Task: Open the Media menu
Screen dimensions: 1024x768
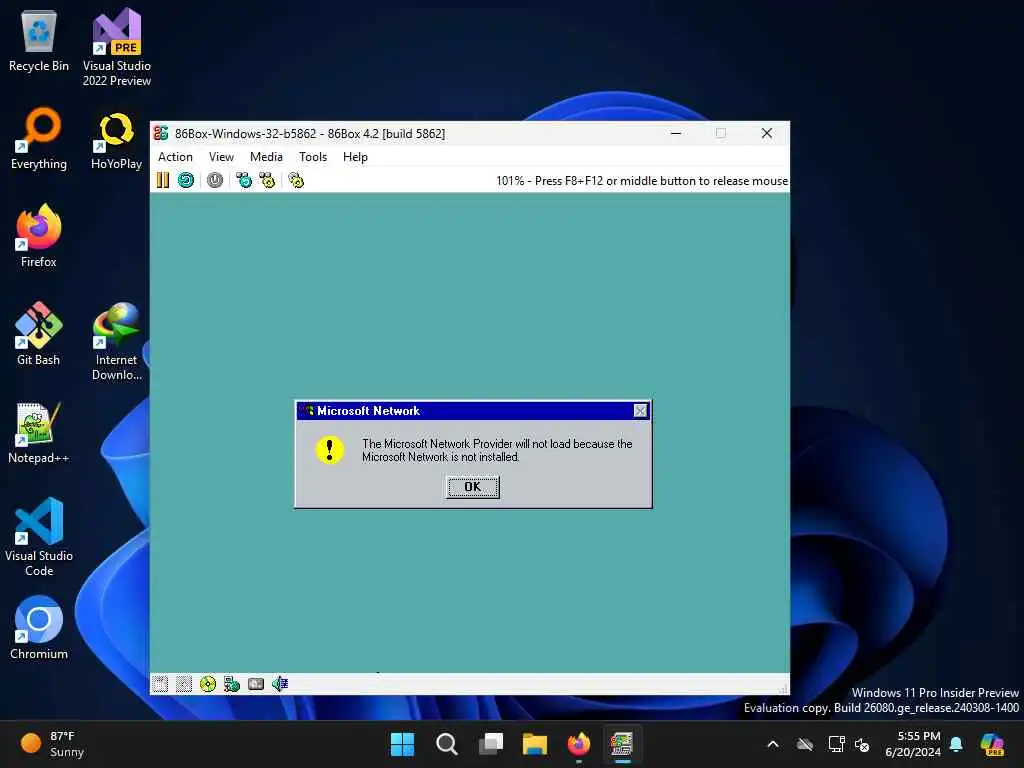Action: click(x=266, y=157)
